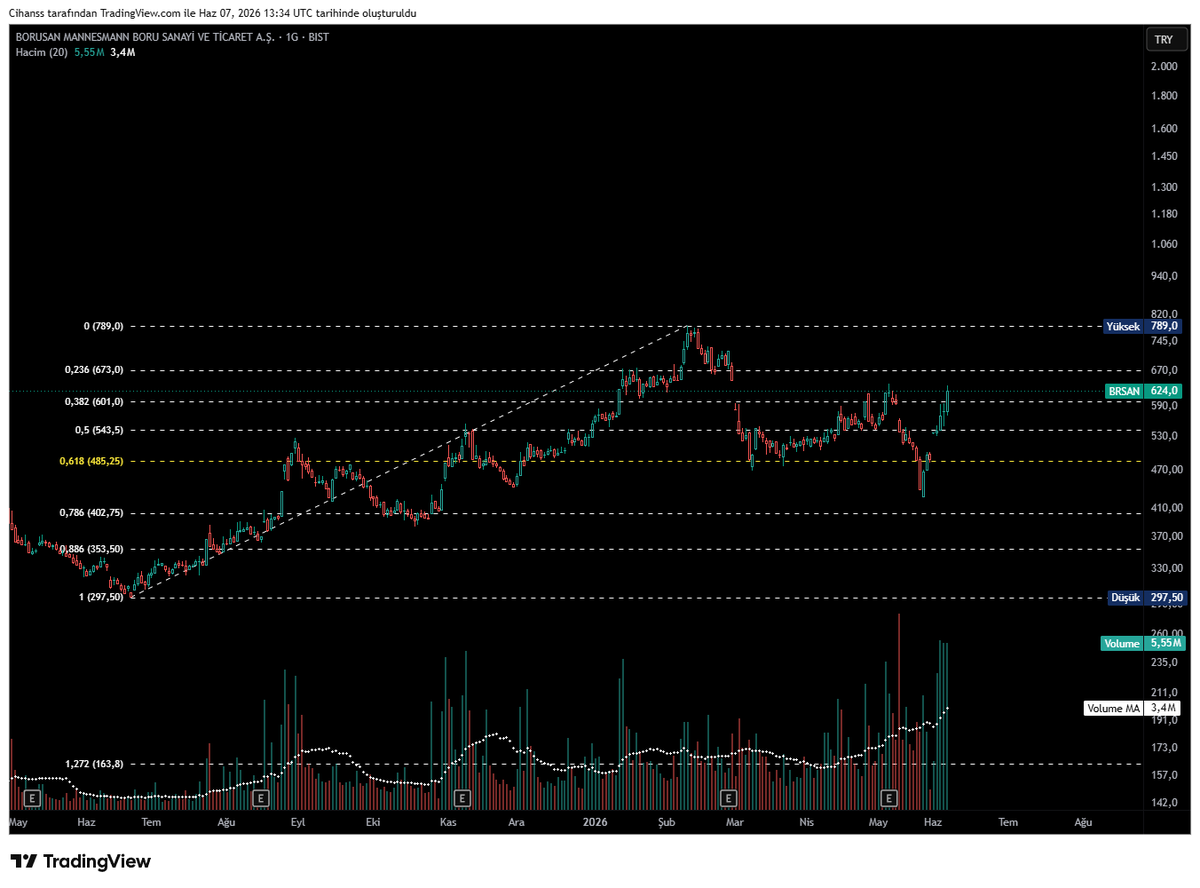This screenshot has width=1200, height=888.
Task: Click the Eki month on time axis
Action: click(x=373, y=823)
